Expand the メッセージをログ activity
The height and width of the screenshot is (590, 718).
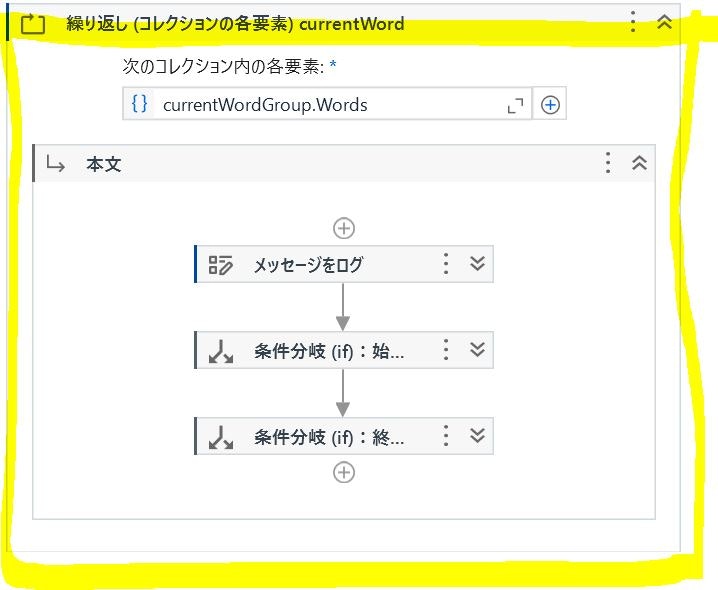click(x=477, y=263)
